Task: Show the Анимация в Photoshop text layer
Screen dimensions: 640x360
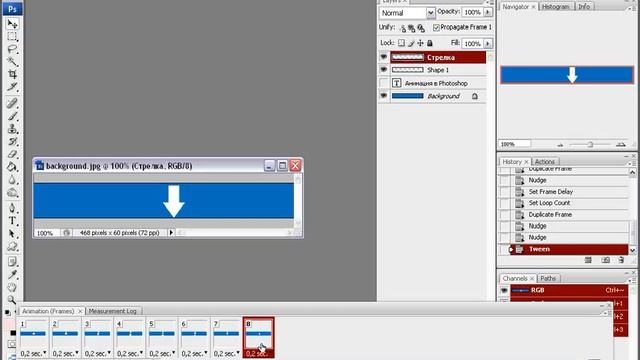Action: [384, 83]
